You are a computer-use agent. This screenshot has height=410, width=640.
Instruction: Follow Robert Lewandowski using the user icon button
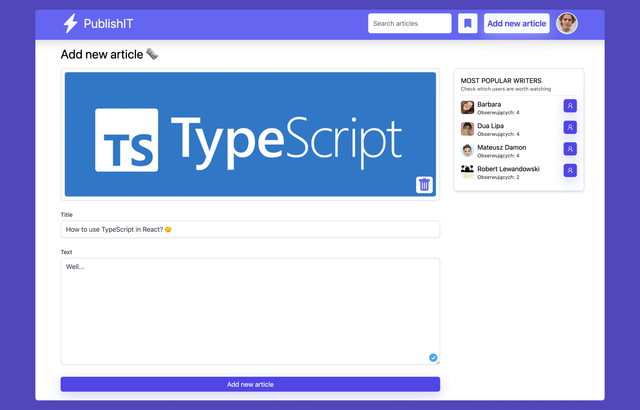coord(570,170)
